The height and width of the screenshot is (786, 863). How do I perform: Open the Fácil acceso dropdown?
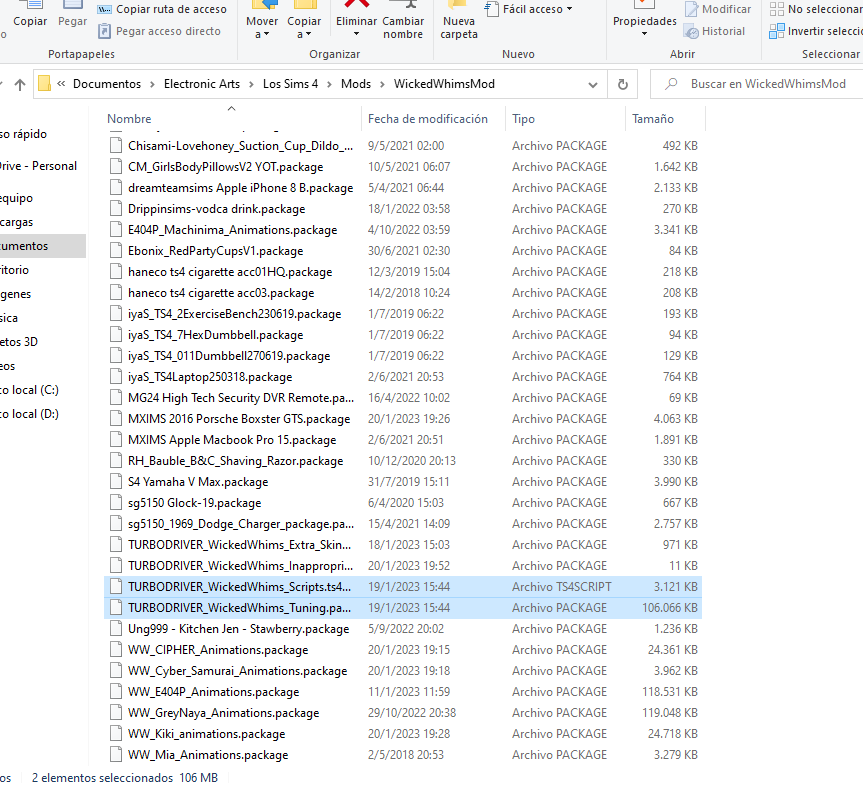coord(529,9)
